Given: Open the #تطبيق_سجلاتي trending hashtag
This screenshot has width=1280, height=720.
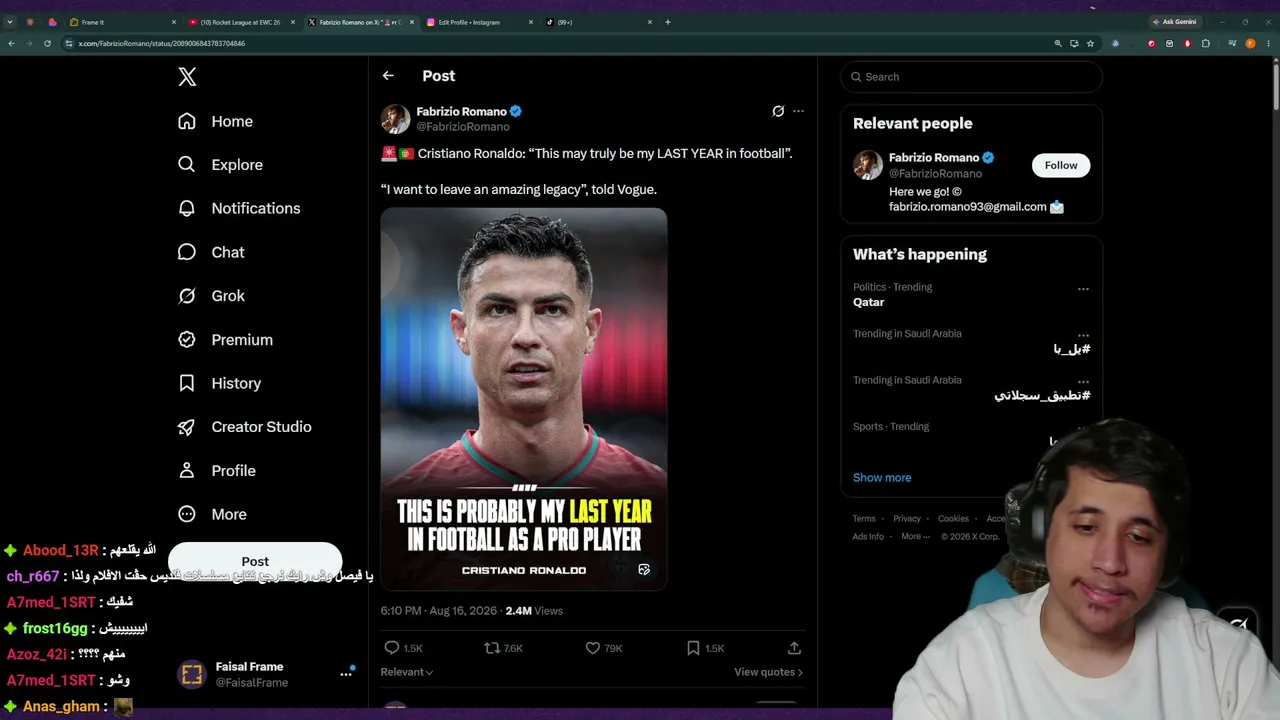Looking at the screenshot, I should (x=1042, y=396).
